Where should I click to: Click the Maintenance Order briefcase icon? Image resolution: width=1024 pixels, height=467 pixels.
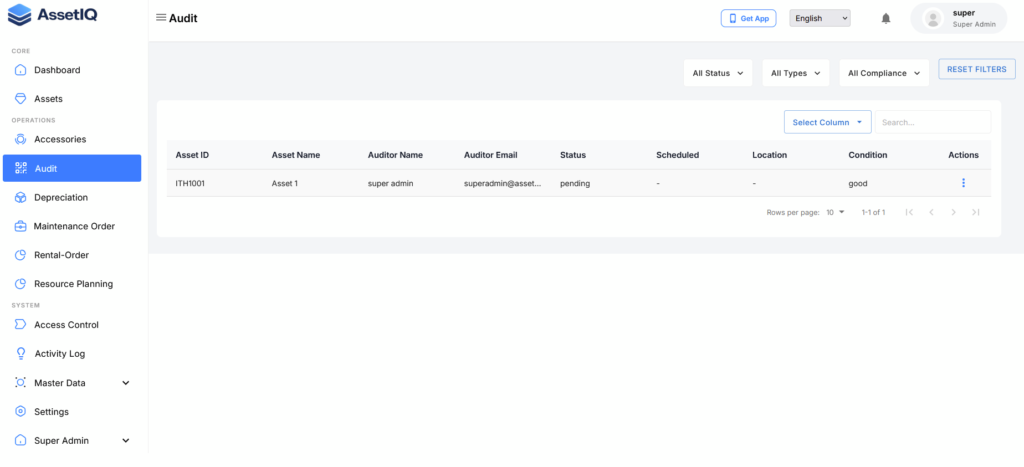coord(20,226)
